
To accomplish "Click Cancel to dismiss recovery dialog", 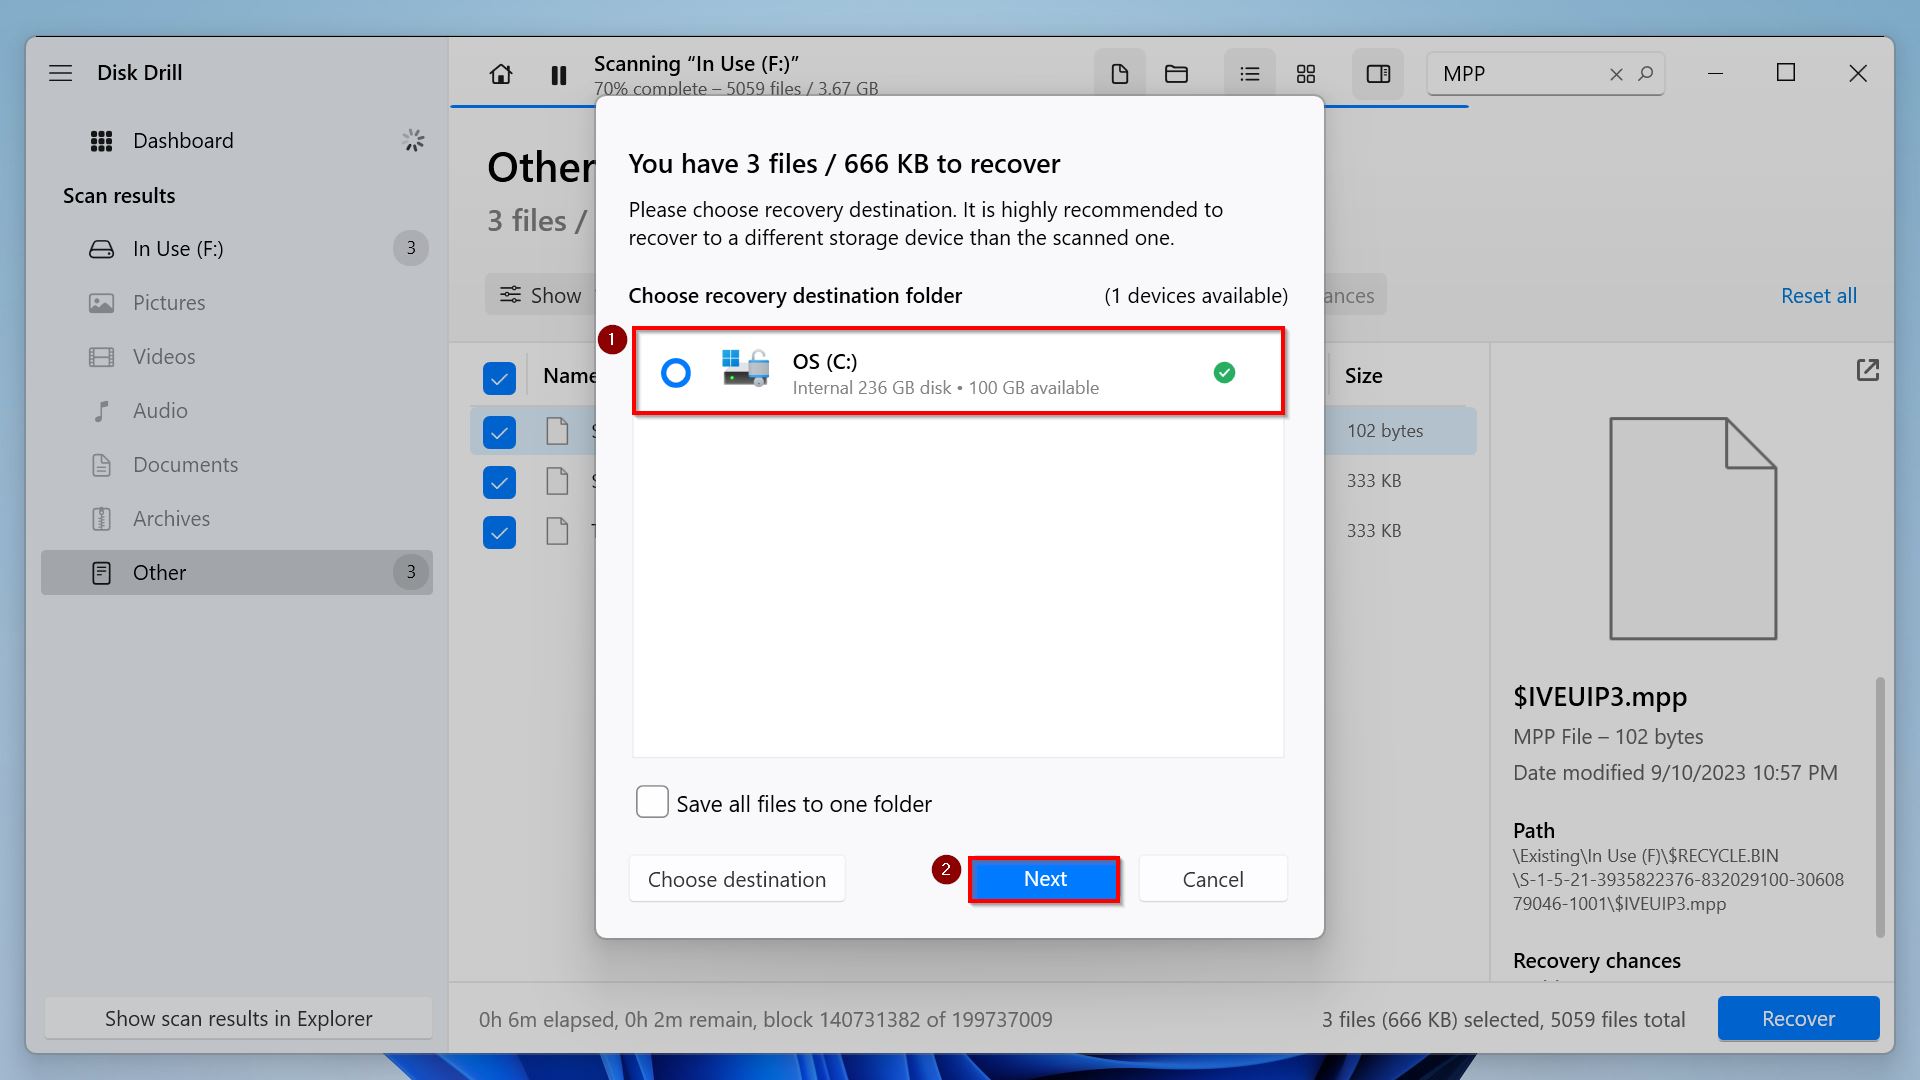I will click(x=1213, y=878).
